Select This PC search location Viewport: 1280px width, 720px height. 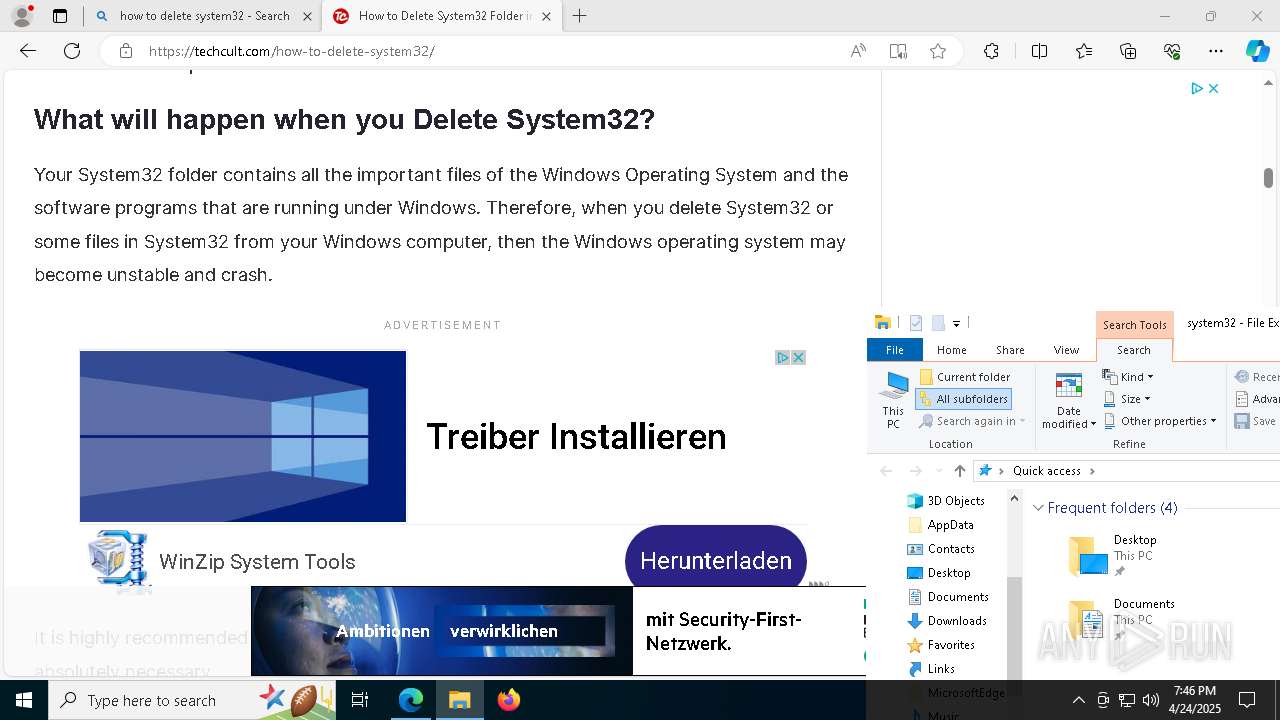pyautogui.click(x=893, y=400)
